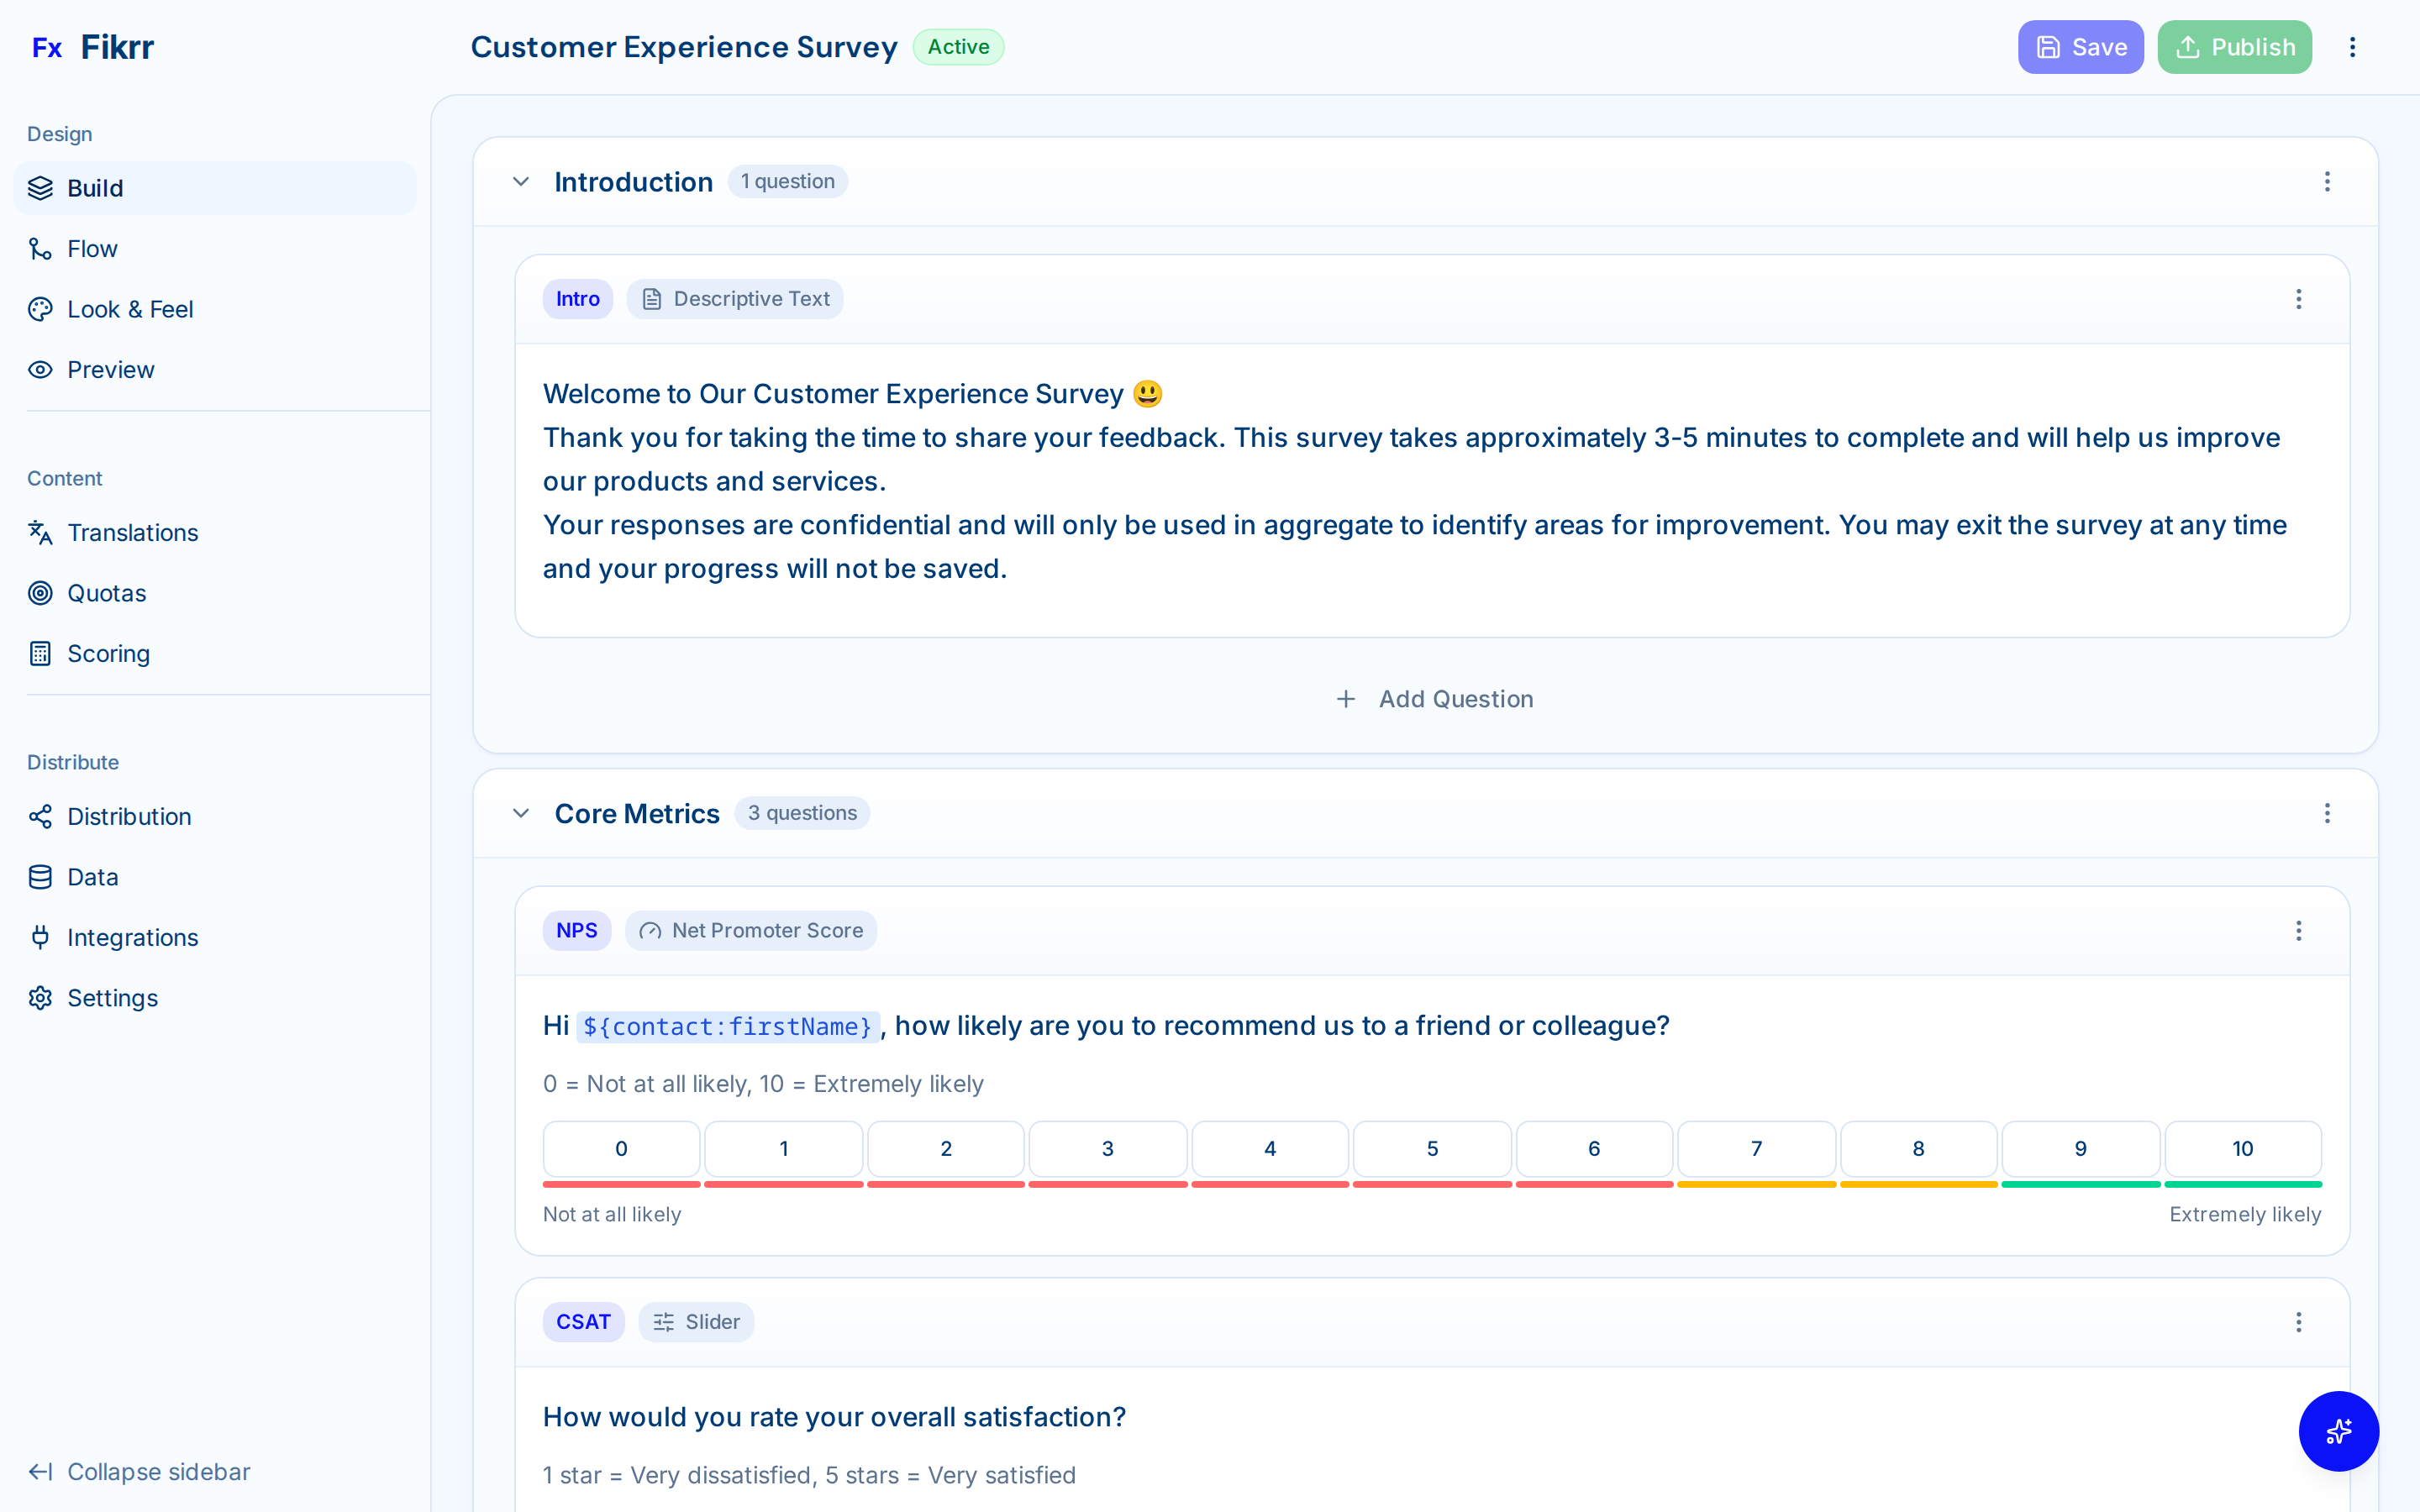This screenshot has height=1512, width=2420.
Task: Collapse the Introduction section
Action: (520, 181)
